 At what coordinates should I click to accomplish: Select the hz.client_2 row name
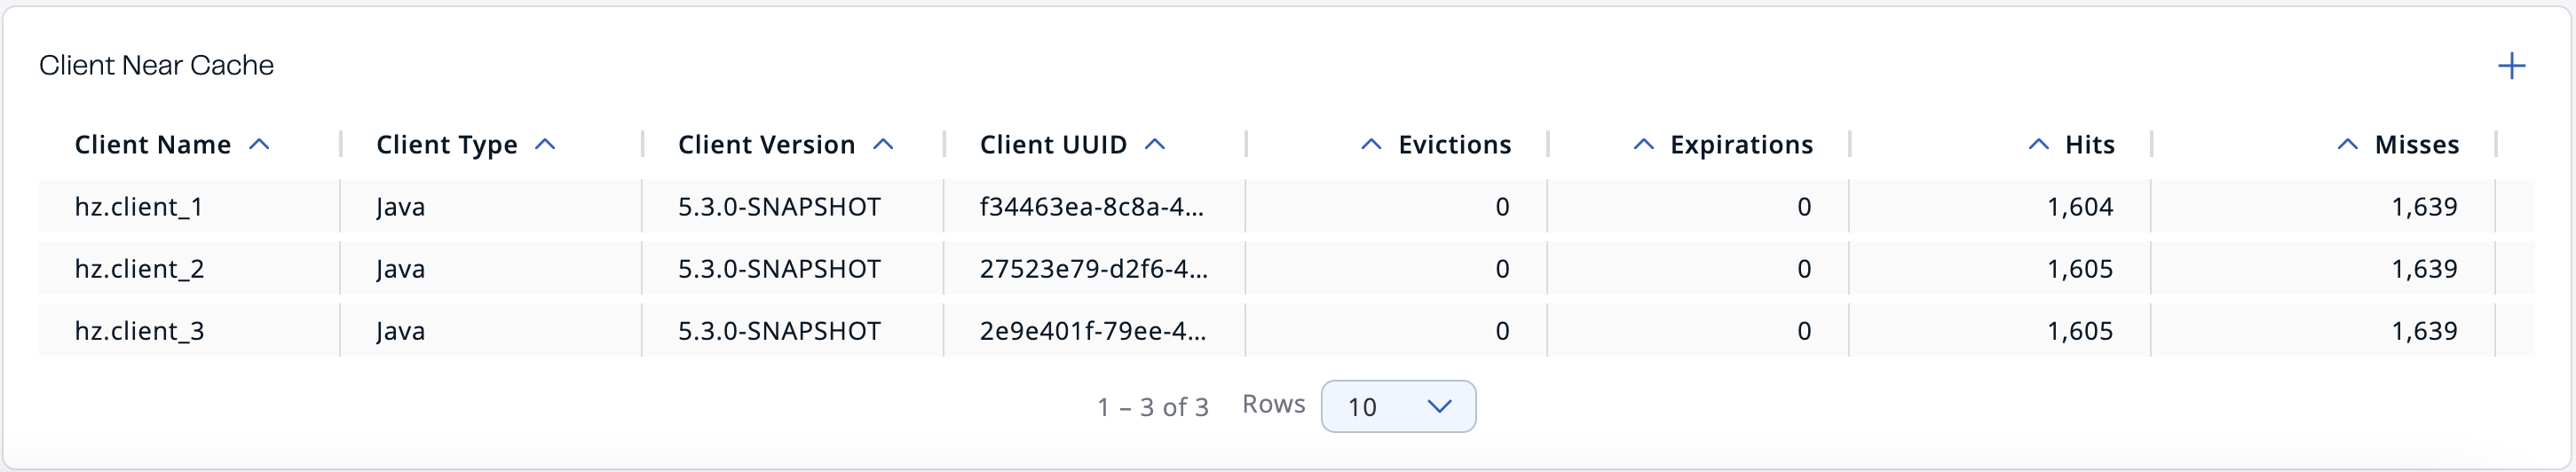[x=139, y=269]
